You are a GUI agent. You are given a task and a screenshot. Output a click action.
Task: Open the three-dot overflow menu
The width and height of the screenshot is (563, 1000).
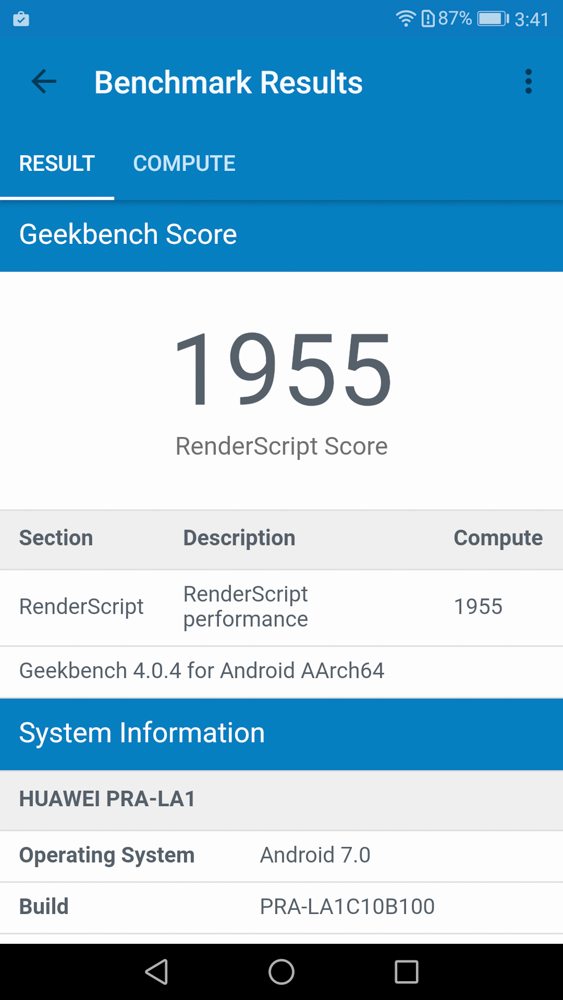(x=528, y=82)
